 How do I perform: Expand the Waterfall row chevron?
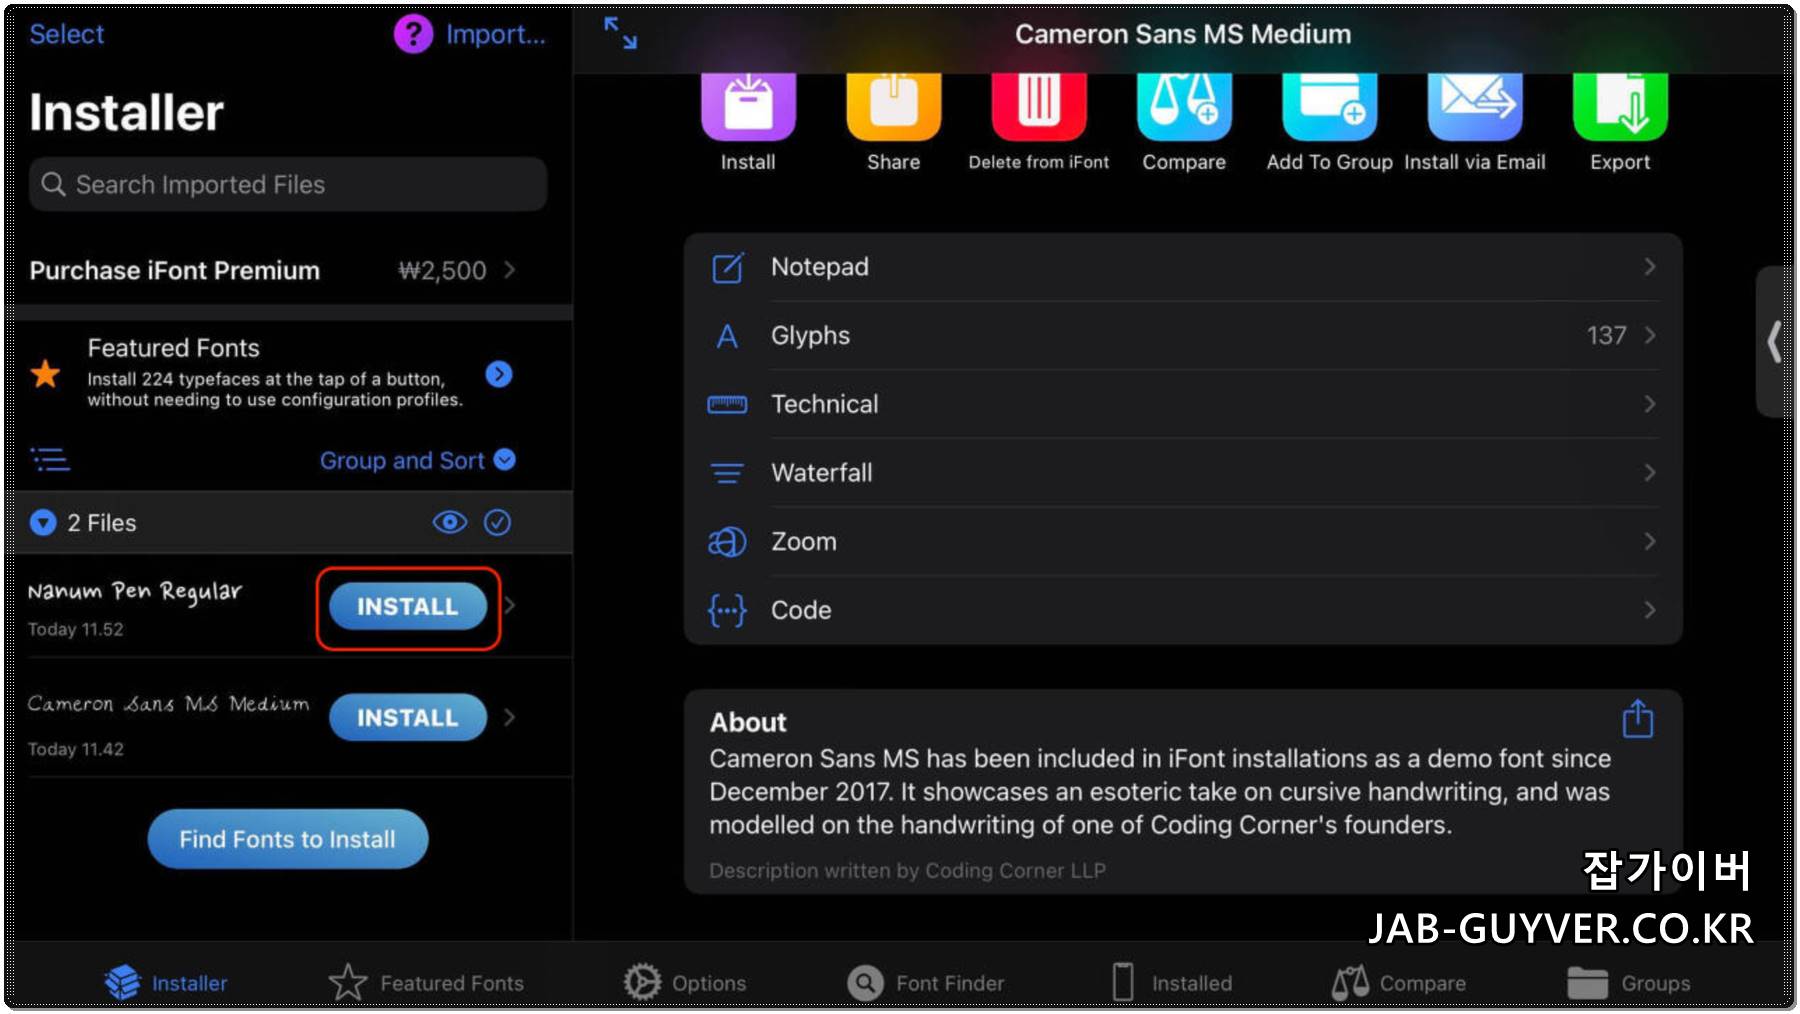[1649, 472]
